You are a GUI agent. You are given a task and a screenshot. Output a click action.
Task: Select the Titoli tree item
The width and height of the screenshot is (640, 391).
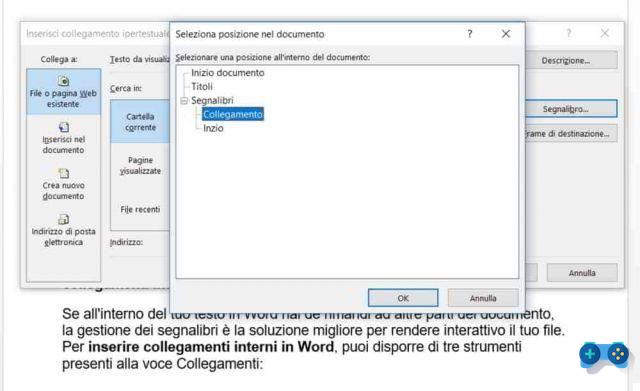tap(202, 87)
